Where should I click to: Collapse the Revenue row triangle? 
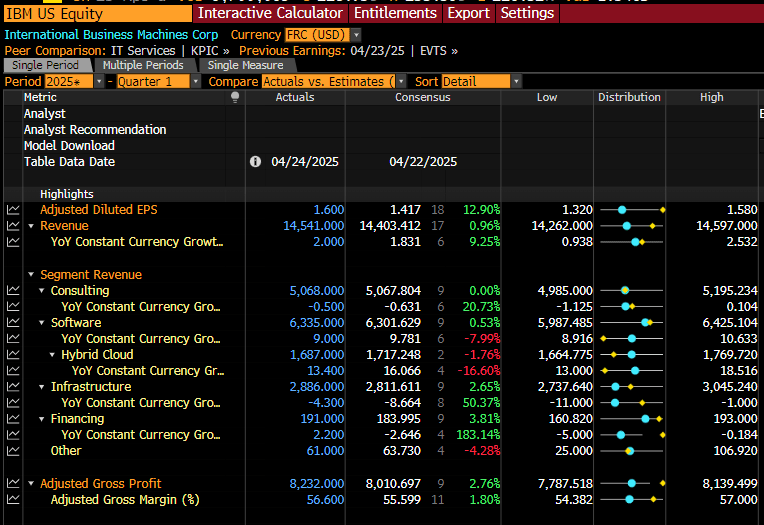pyautogui.click(x=31, y=226)
